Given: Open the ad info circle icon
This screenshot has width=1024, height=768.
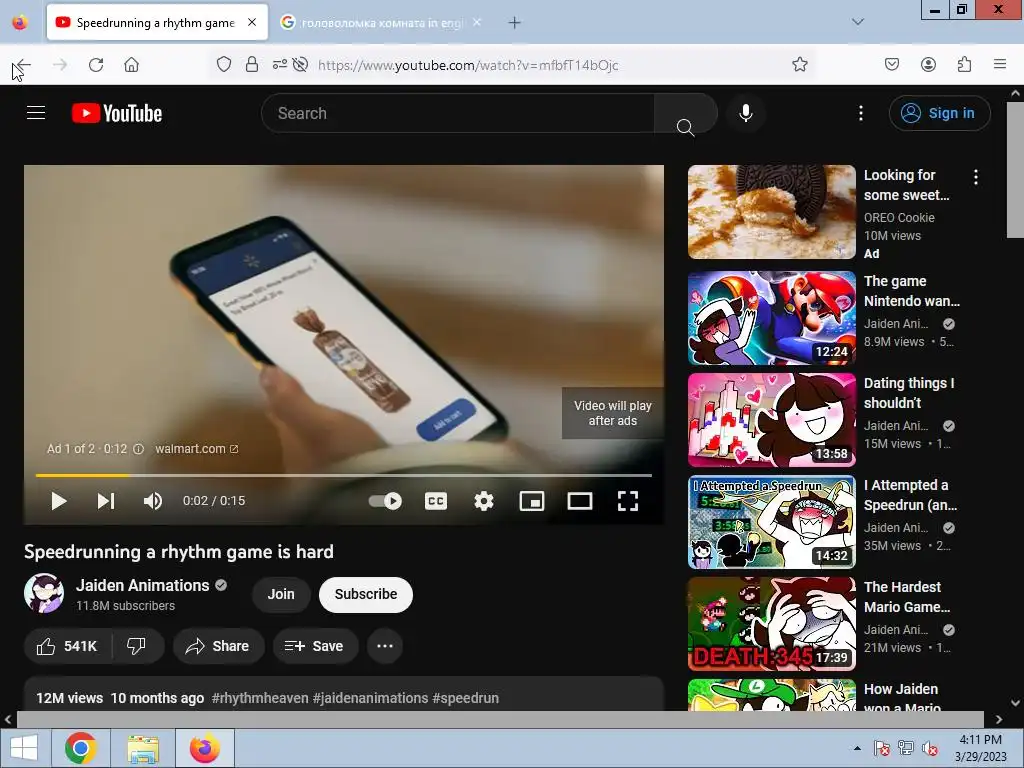Looking at the screenshot, I should (138, 449).
